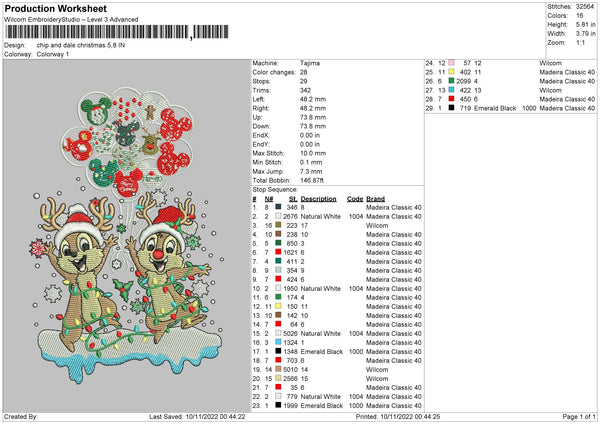Click the tan swatch in the 5010-stitch row

278,369
